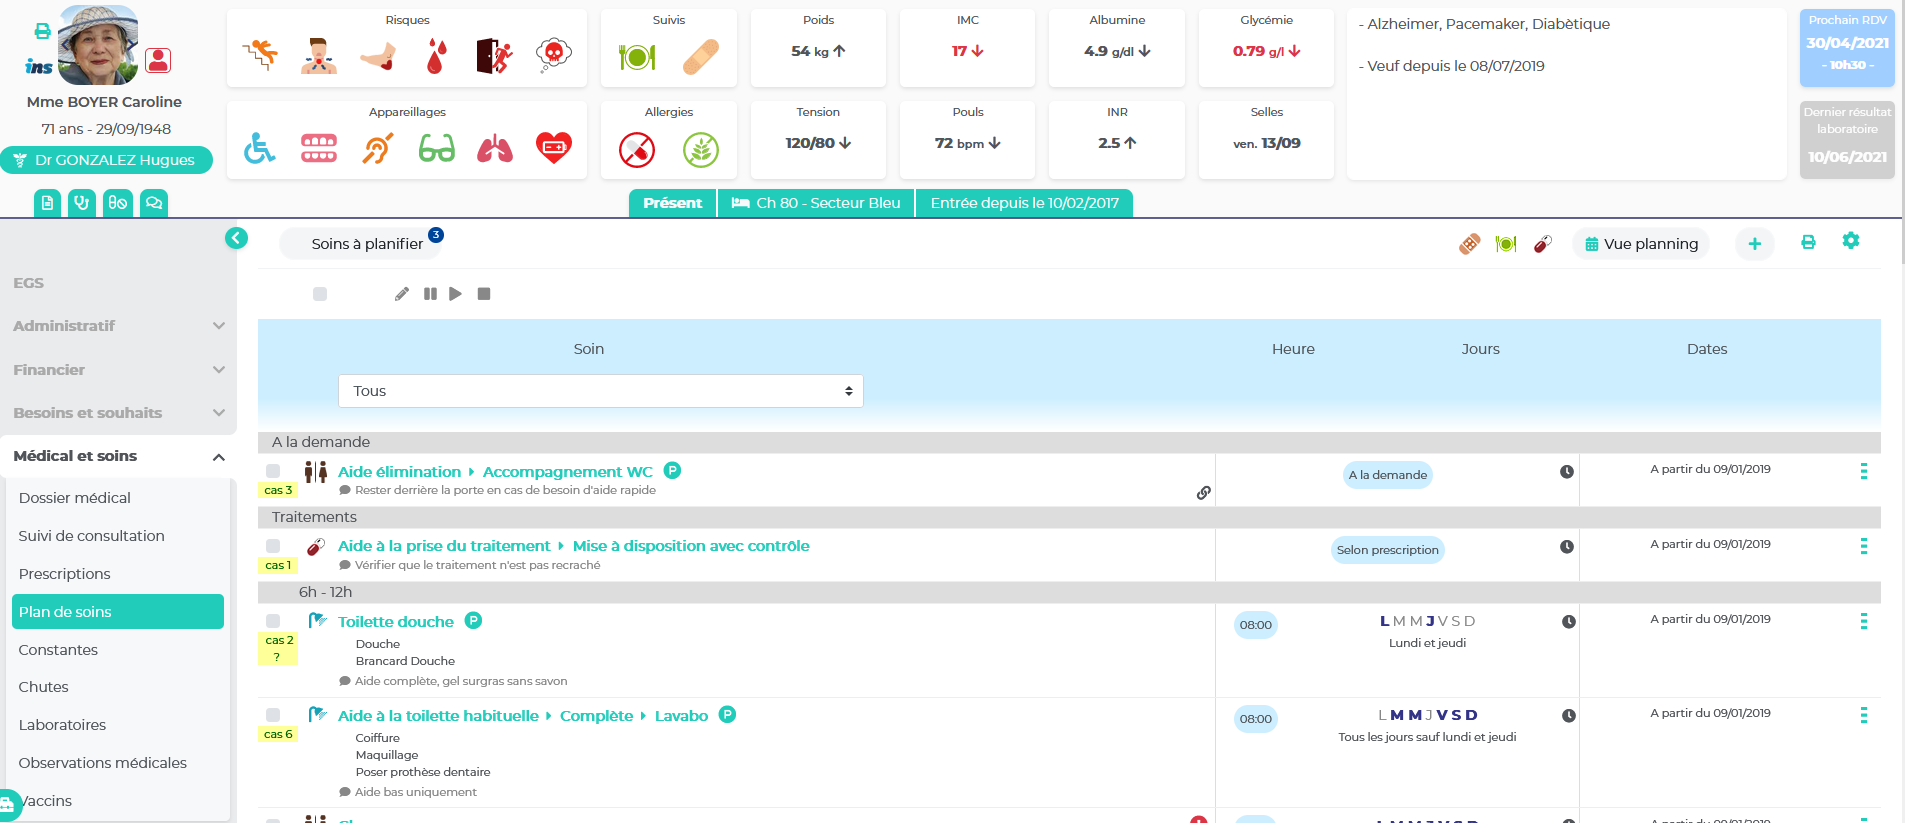
Task: Check the Aide élimination row checkbox
Action: tap(273, 471)
